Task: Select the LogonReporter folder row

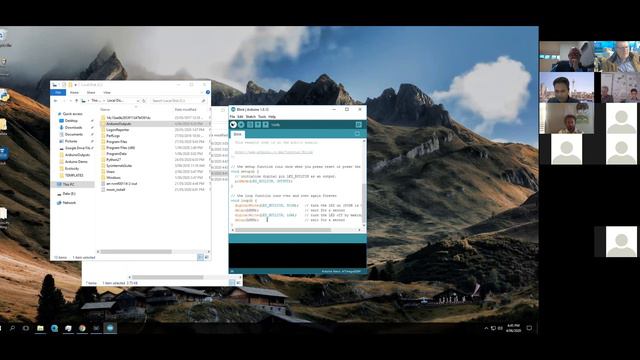Action: (x=155, y=130)
